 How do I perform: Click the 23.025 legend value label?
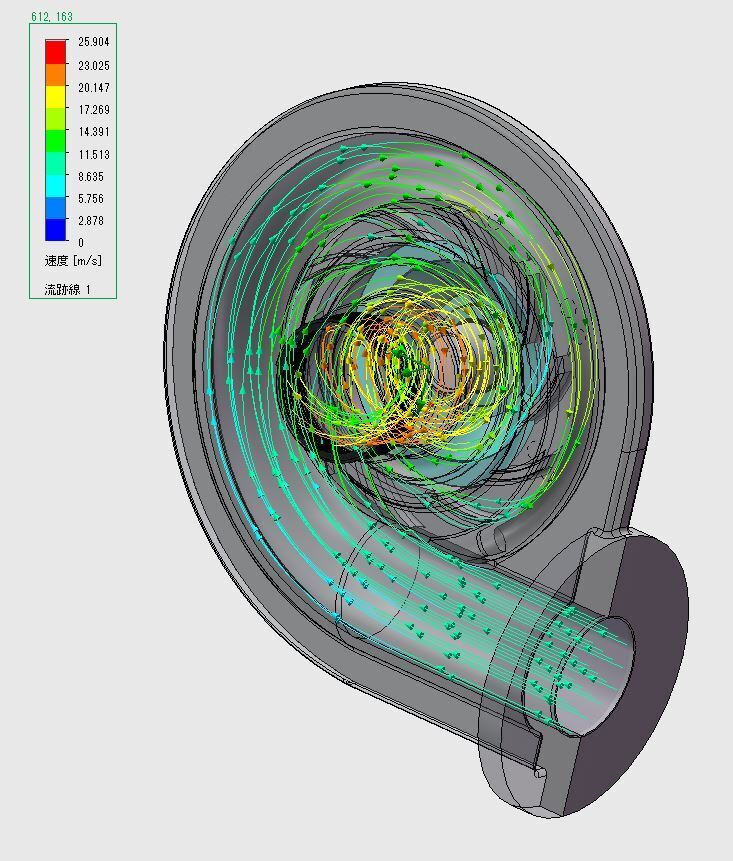tap(93, 66)
